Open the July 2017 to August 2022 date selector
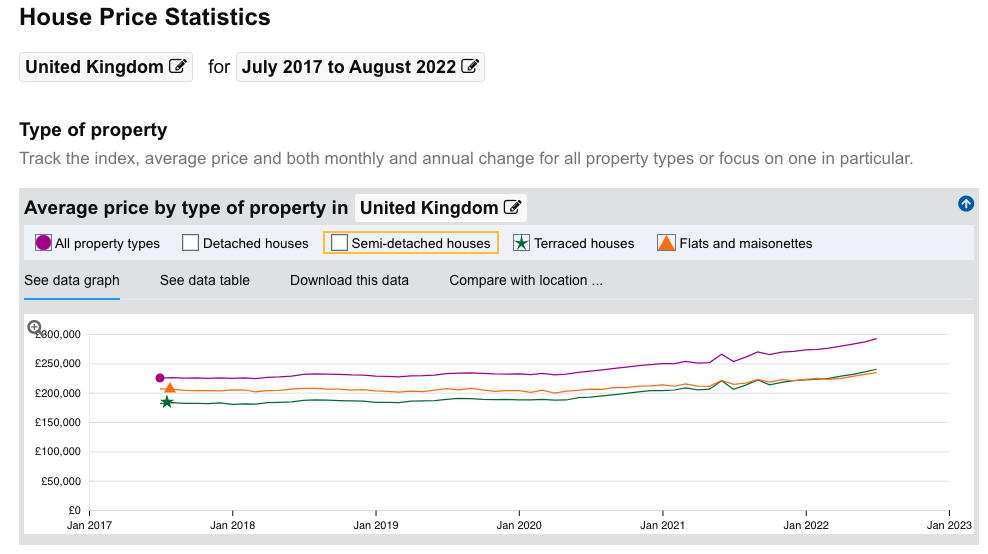Image resolution: width=988 pixels, height=554 pixels. [x=360, y=67]
